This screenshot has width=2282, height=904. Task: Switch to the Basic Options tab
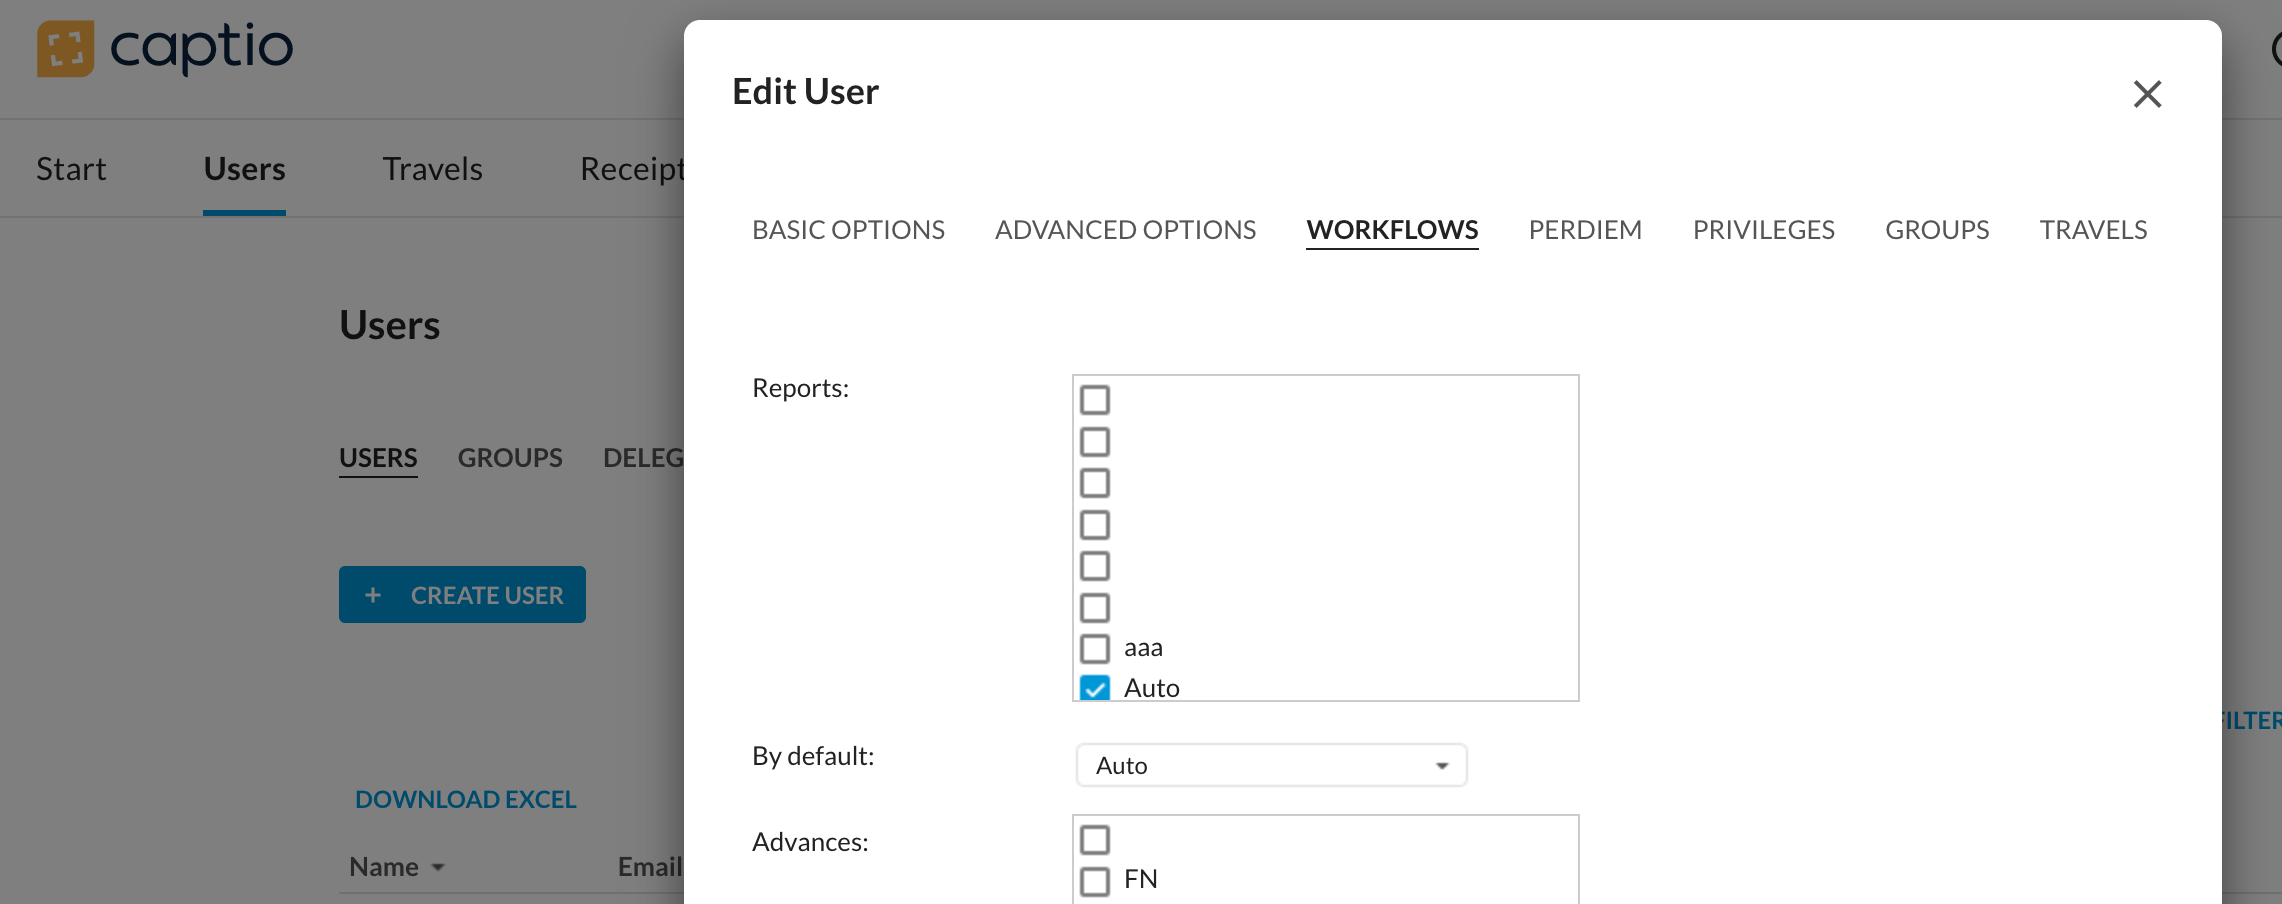(x=848, y=230)
